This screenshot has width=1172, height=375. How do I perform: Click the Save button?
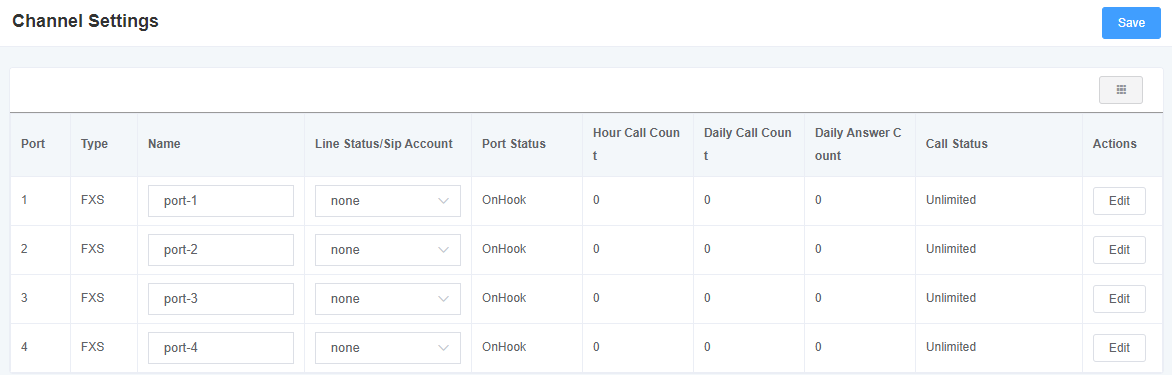[1131, 23]
